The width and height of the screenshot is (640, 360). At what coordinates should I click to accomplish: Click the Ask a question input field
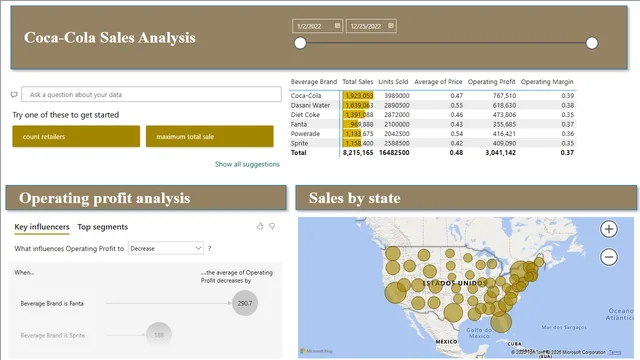point(151,94)
